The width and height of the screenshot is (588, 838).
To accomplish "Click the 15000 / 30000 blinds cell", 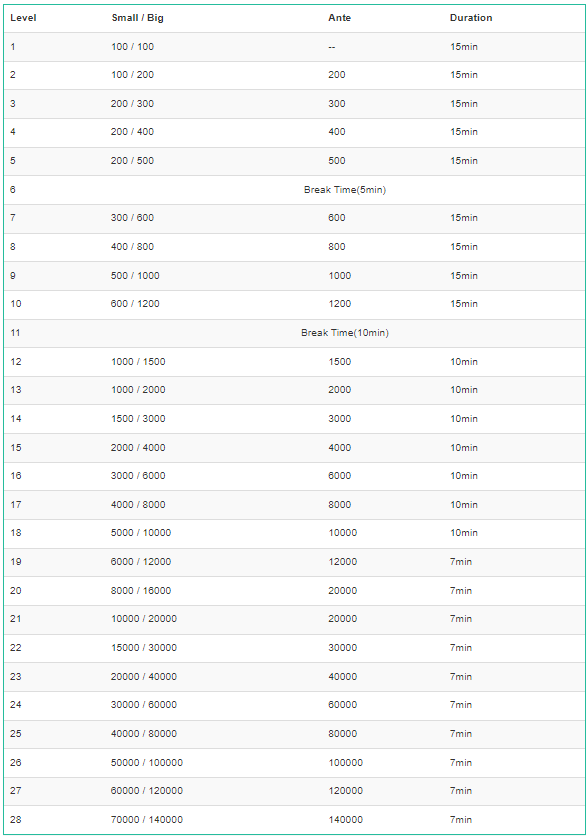I will pyautogui.click(x=144, y=648).
